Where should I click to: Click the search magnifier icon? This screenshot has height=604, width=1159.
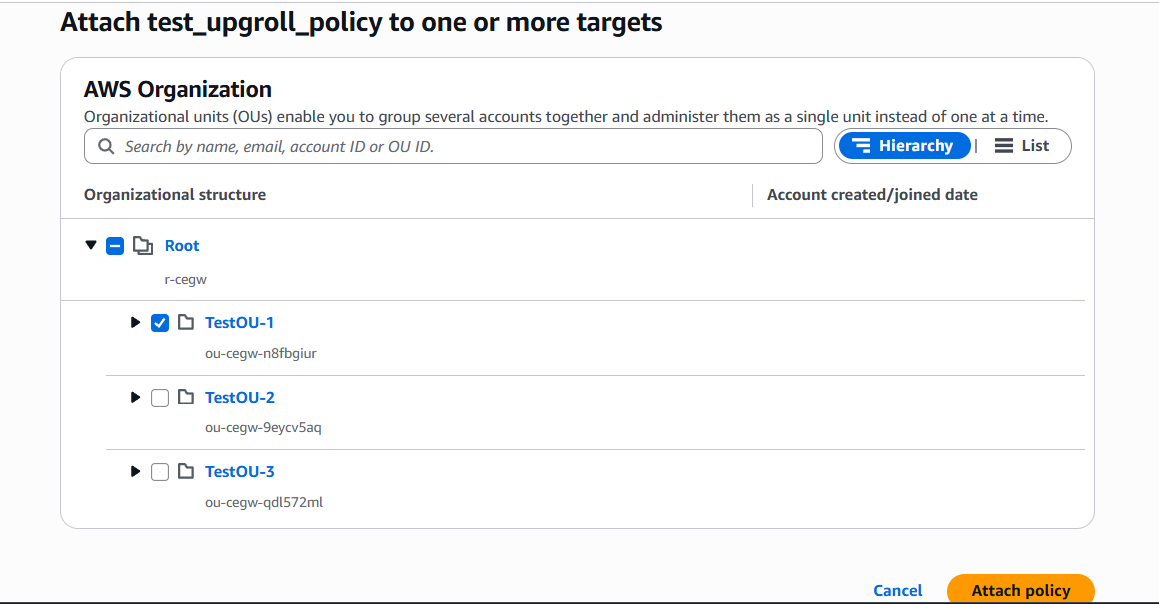[x=106, y=146]
